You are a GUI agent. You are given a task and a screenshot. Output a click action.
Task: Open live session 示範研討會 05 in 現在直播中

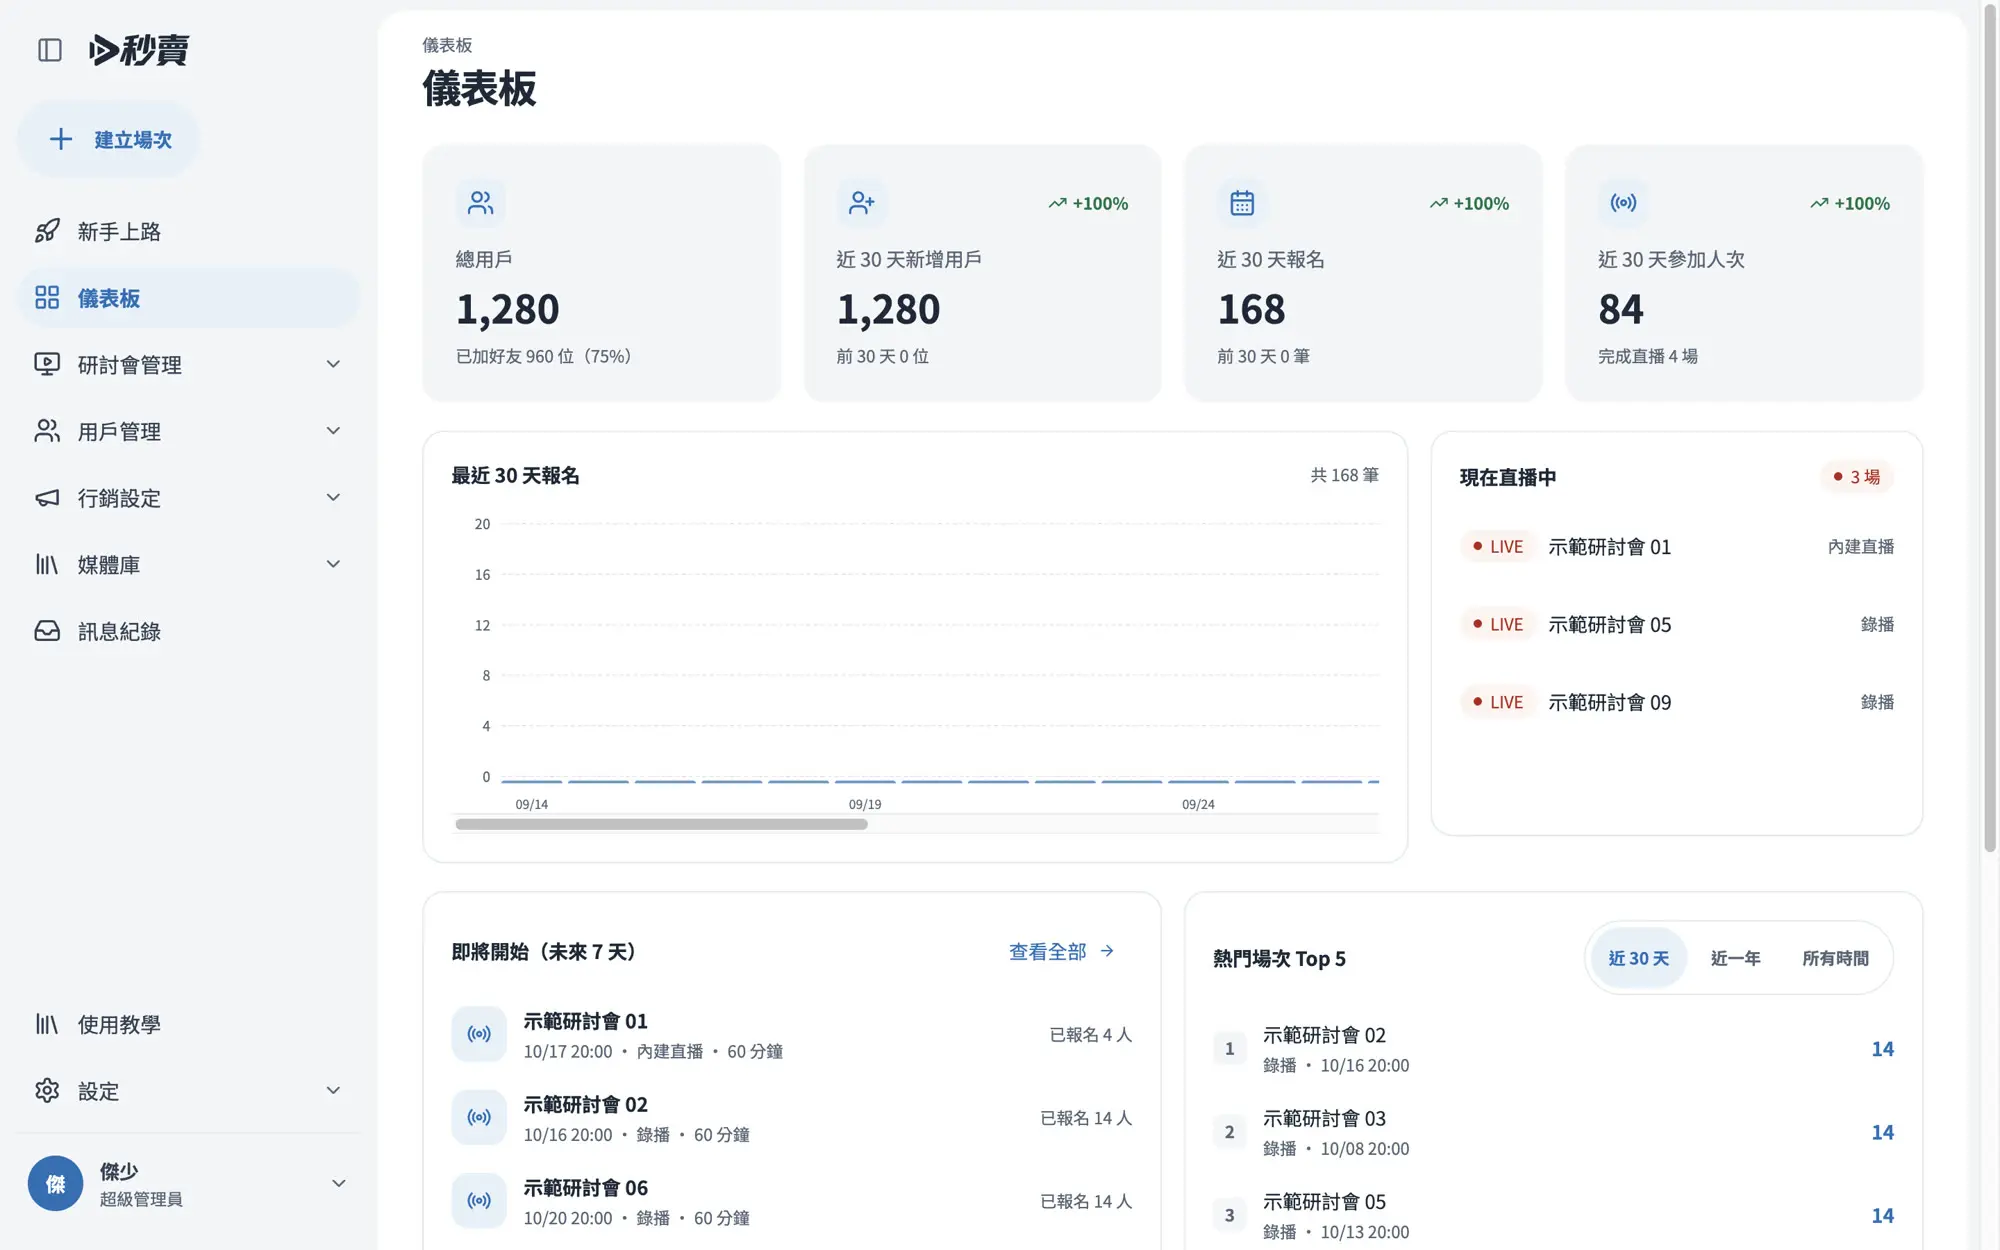point(1677,624)
